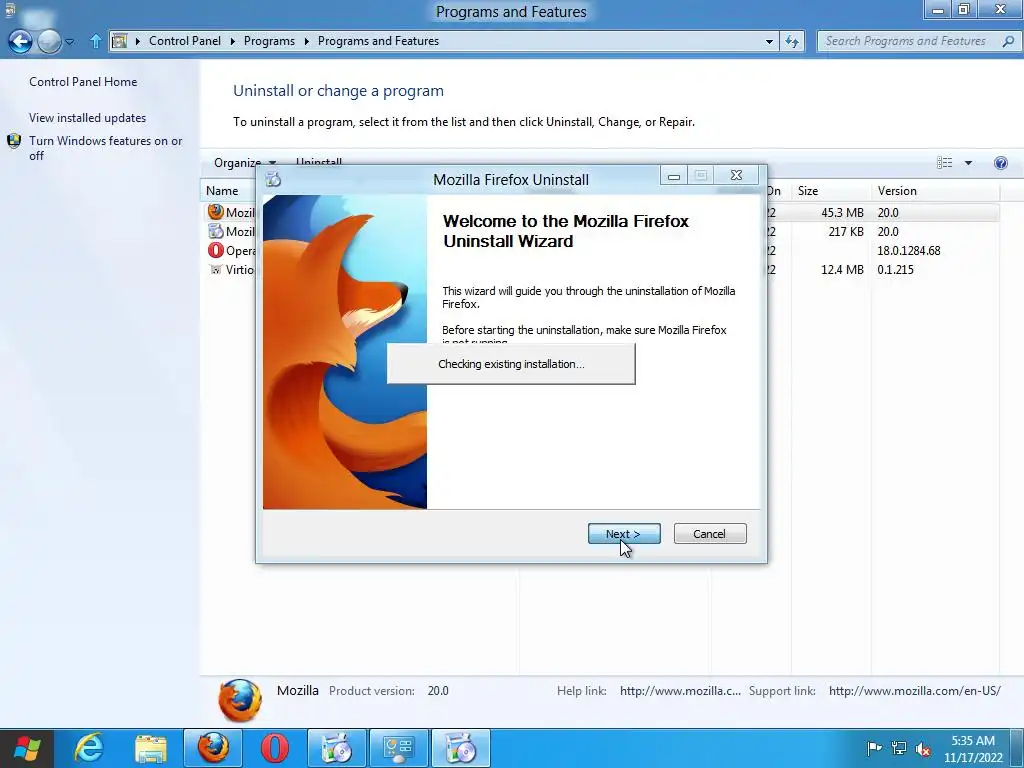Click the 12.4 MB size cell

tap(842, 270)
